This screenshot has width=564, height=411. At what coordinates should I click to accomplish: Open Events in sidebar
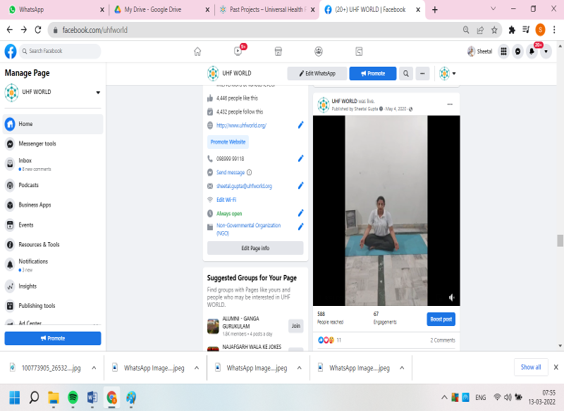pos(53,225)
